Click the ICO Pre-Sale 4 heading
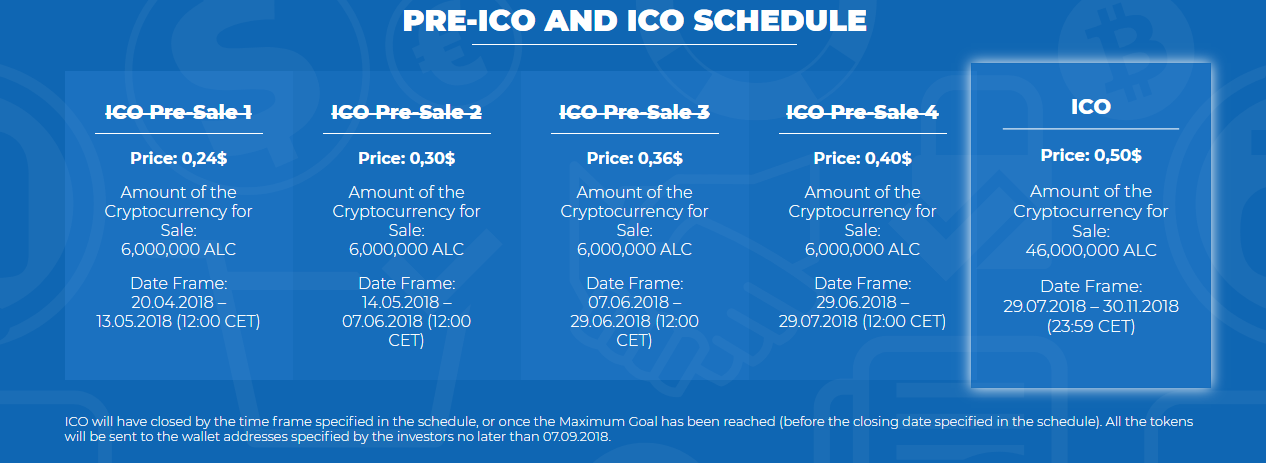This screenshot has width=1266, height=463. coord(862,112)
